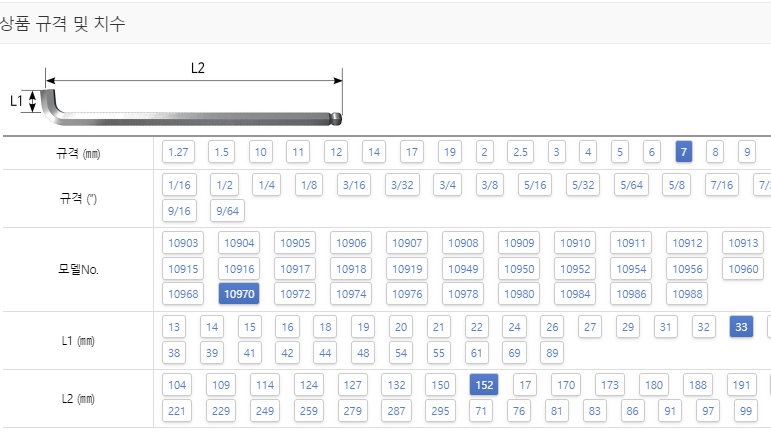Pick the L1 value 13 chip
This screenshot has width=771, height=436.
pyautogui.click(x=174, y=327)
